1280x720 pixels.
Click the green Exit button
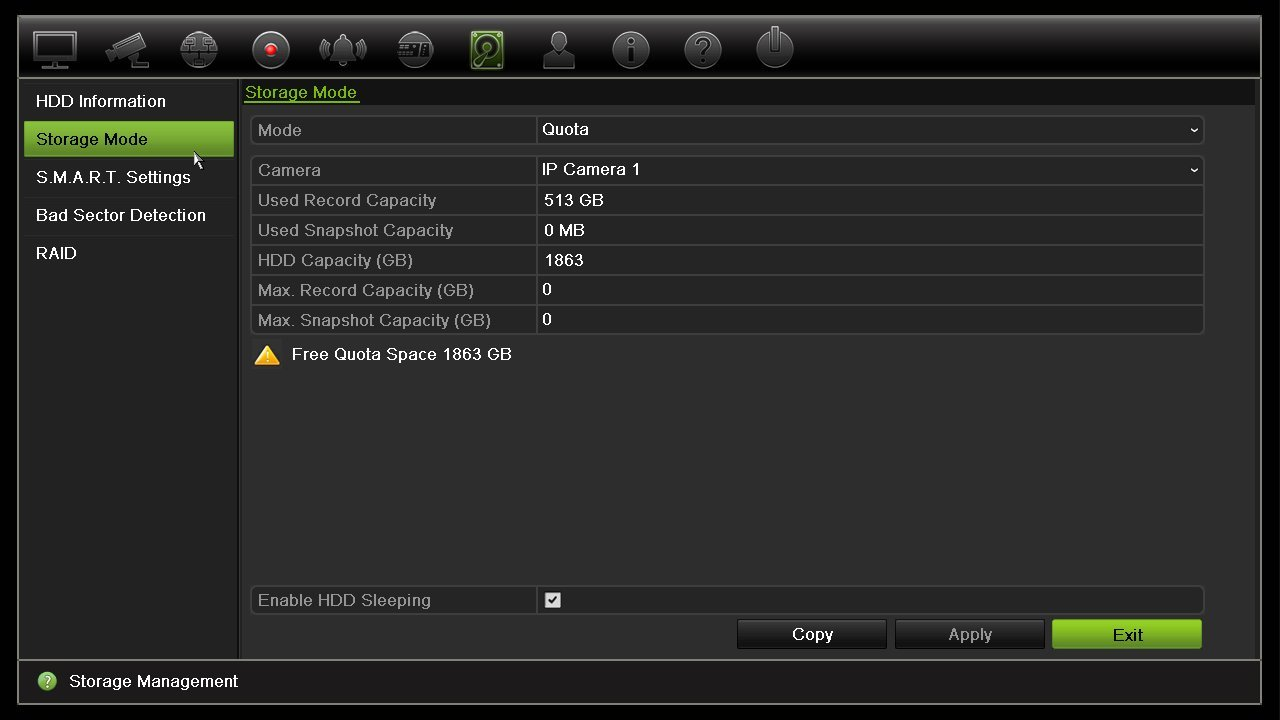click(x=1127, y=634)
